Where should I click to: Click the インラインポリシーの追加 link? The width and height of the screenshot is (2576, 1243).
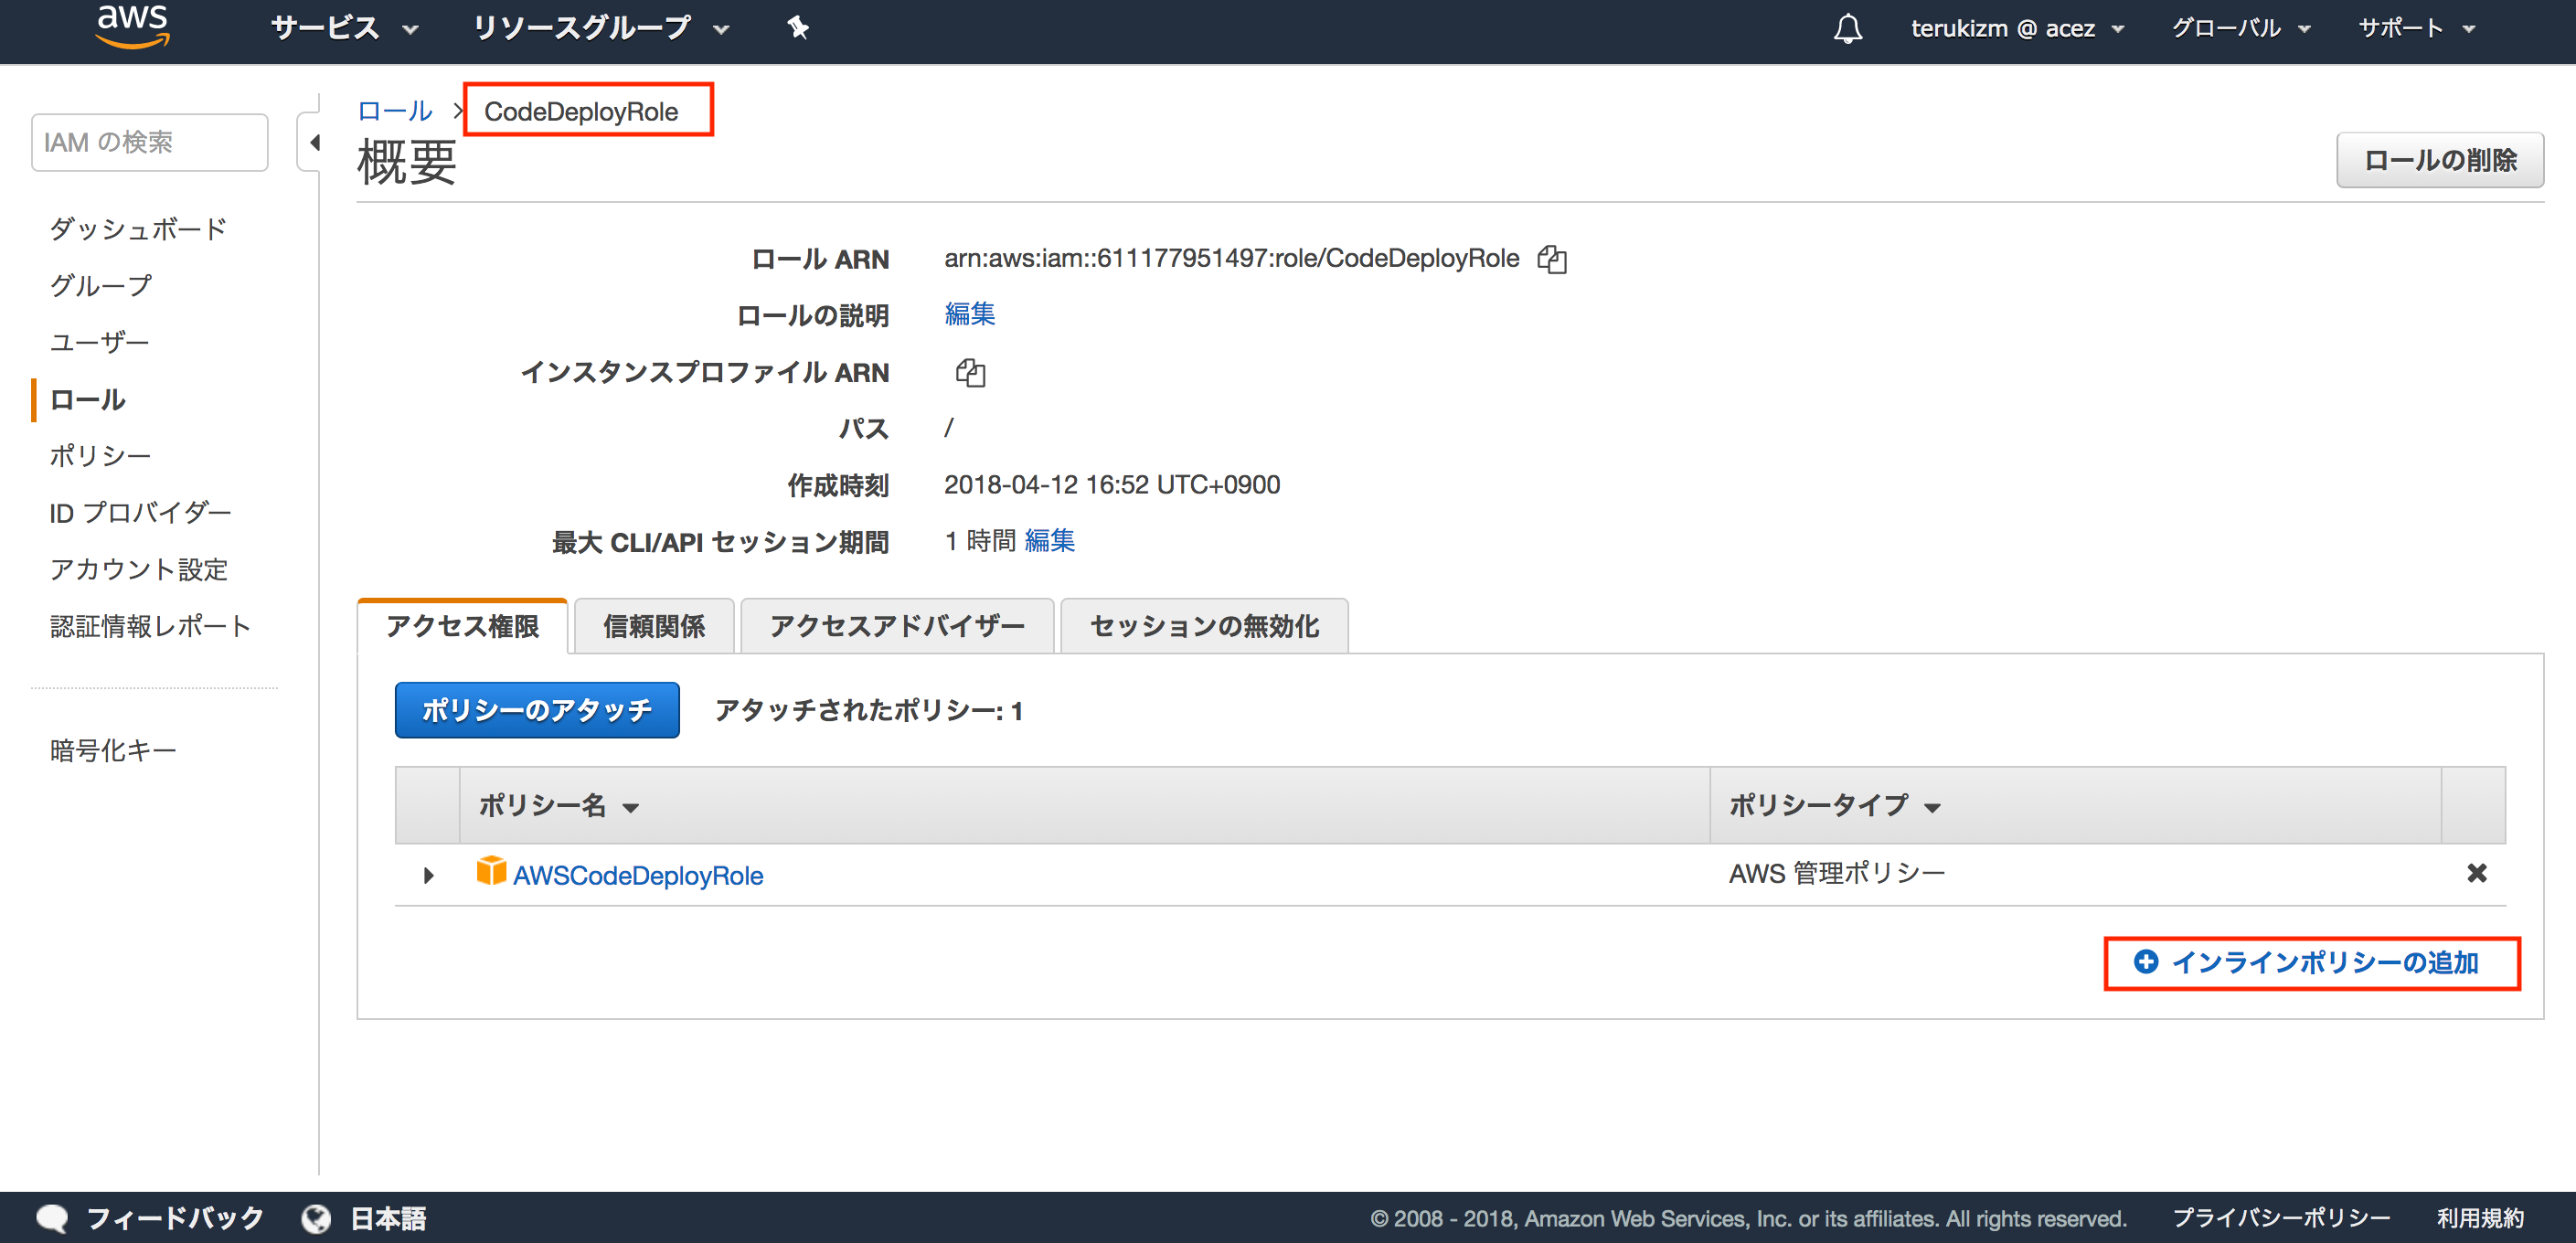coord(2311,963)
